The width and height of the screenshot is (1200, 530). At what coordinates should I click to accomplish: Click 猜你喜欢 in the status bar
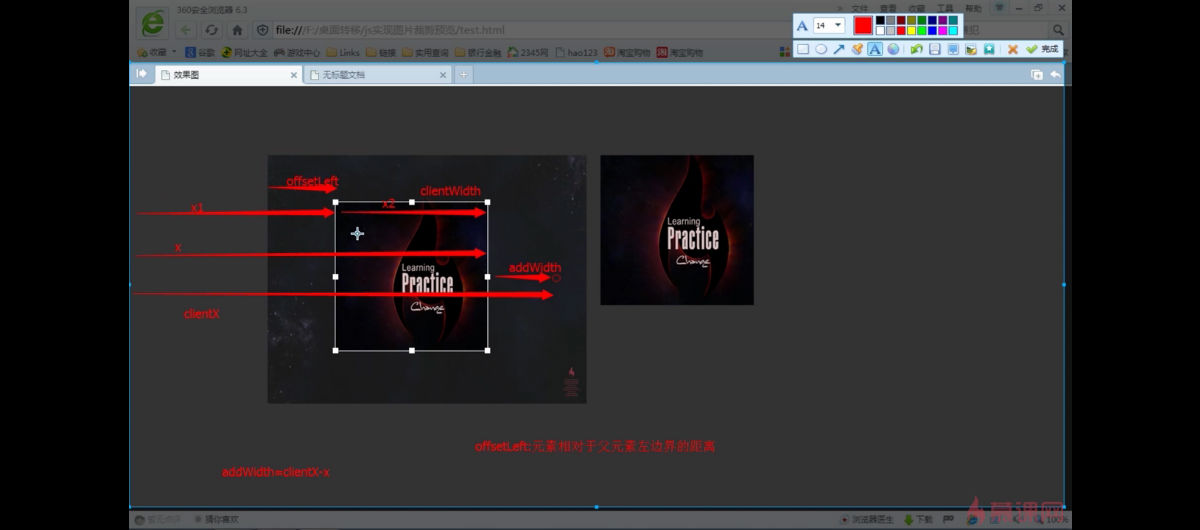216,519
